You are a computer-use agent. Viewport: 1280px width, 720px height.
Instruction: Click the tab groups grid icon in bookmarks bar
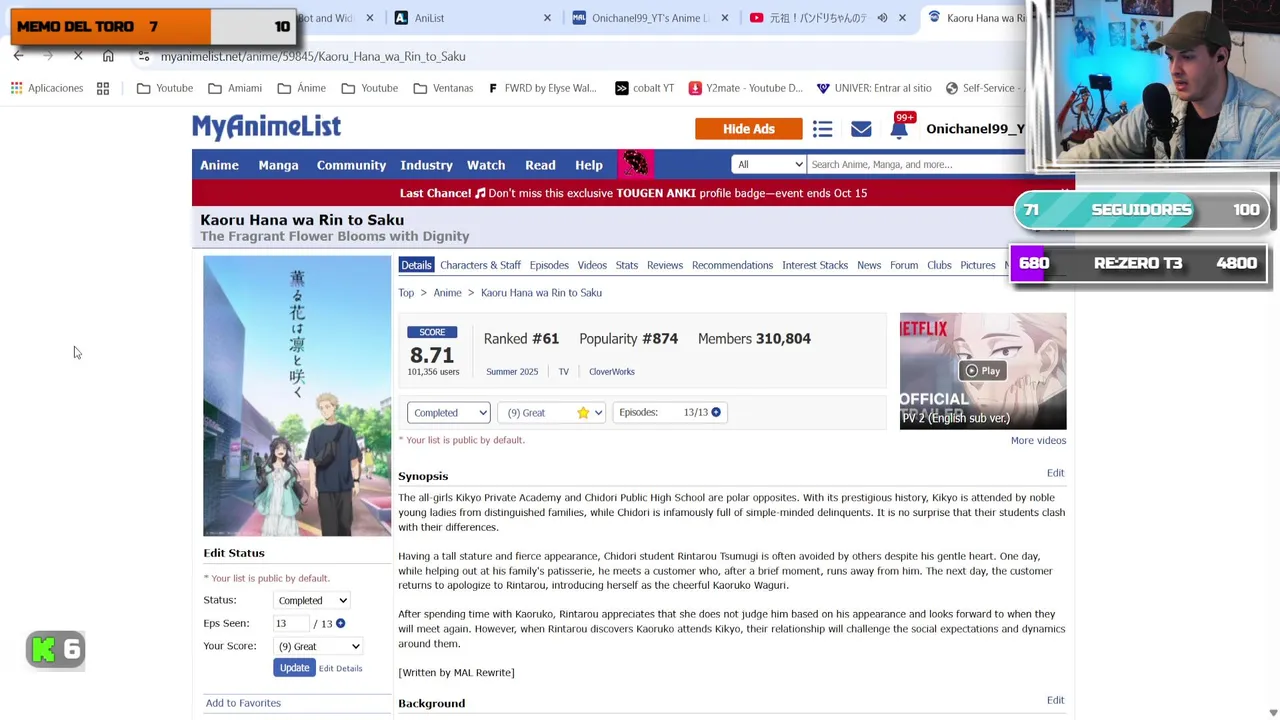click(x=103, y=88)
